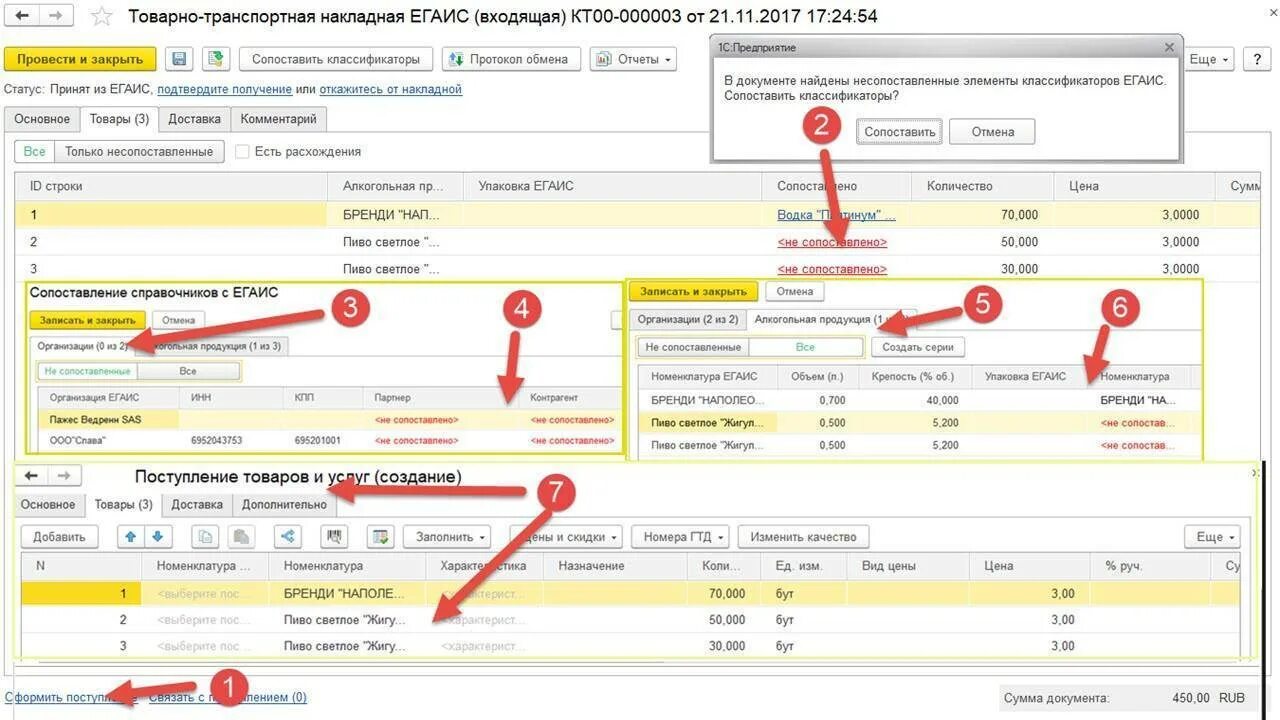Click Добавить in Поступление toolbar
Viewport: 1280px width, 720px height.
pos(59,537)
